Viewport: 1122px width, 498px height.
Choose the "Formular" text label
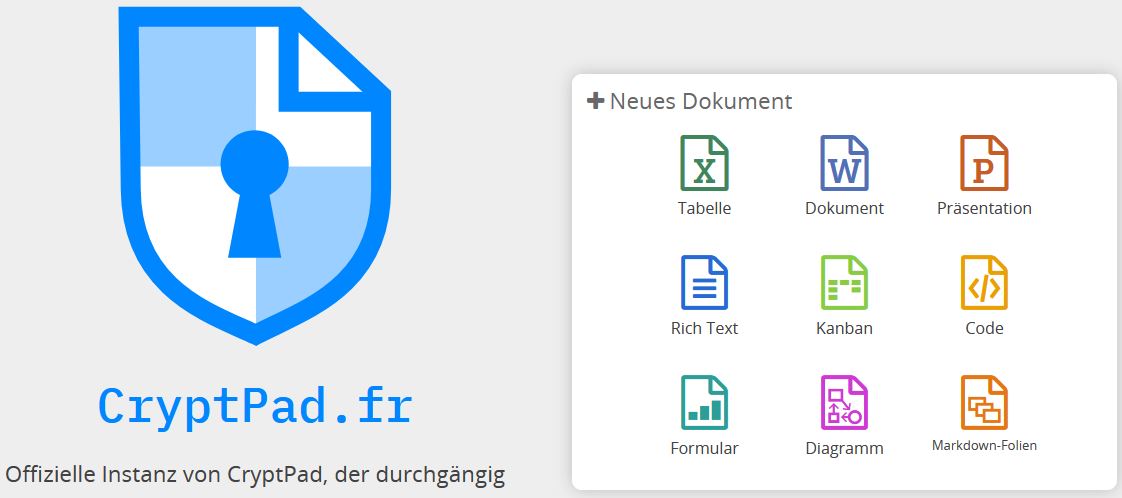(x=704, y=448)
